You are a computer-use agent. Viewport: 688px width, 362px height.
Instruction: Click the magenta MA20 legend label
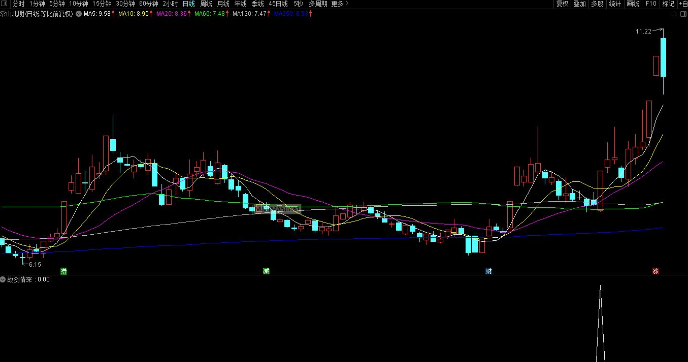coord(172,14)
